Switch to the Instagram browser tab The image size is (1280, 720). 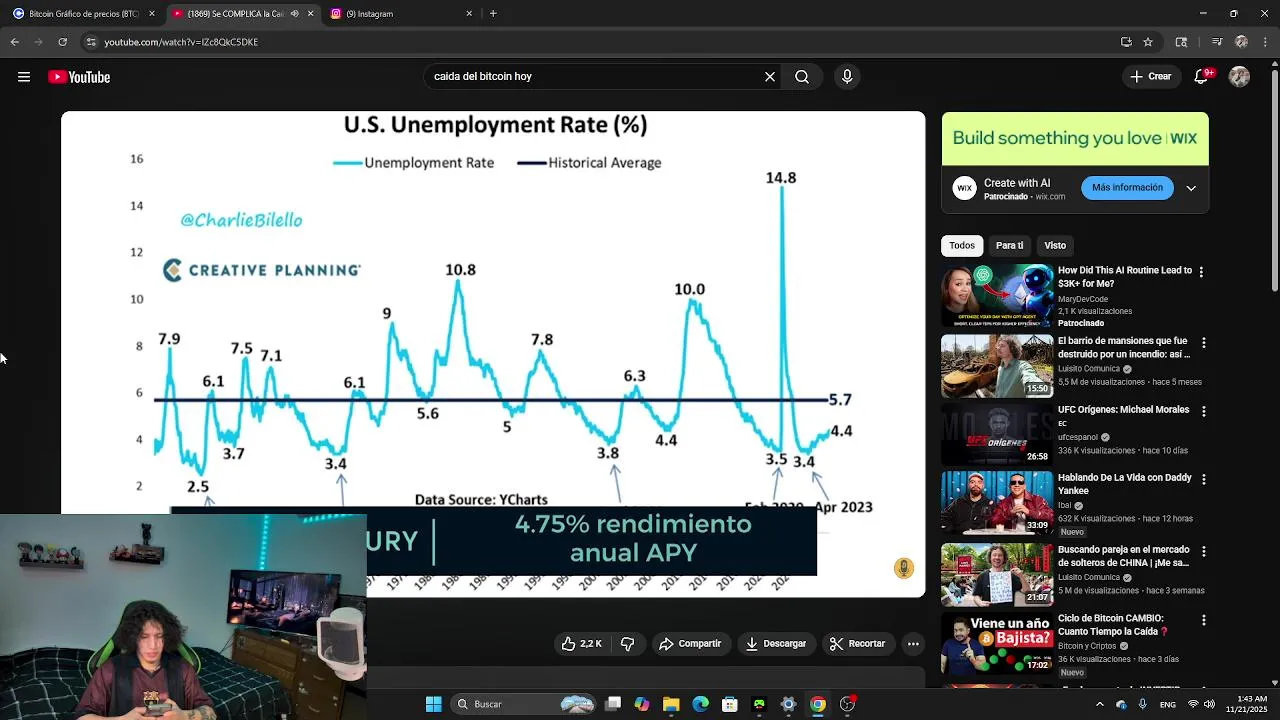point(397,14)
